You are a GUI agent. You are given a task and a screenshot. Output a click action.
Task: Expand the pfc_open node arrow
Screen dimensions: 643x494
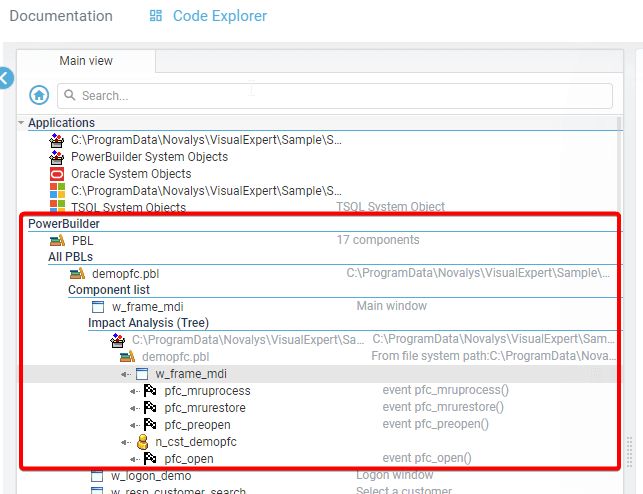tap(134, 460)
